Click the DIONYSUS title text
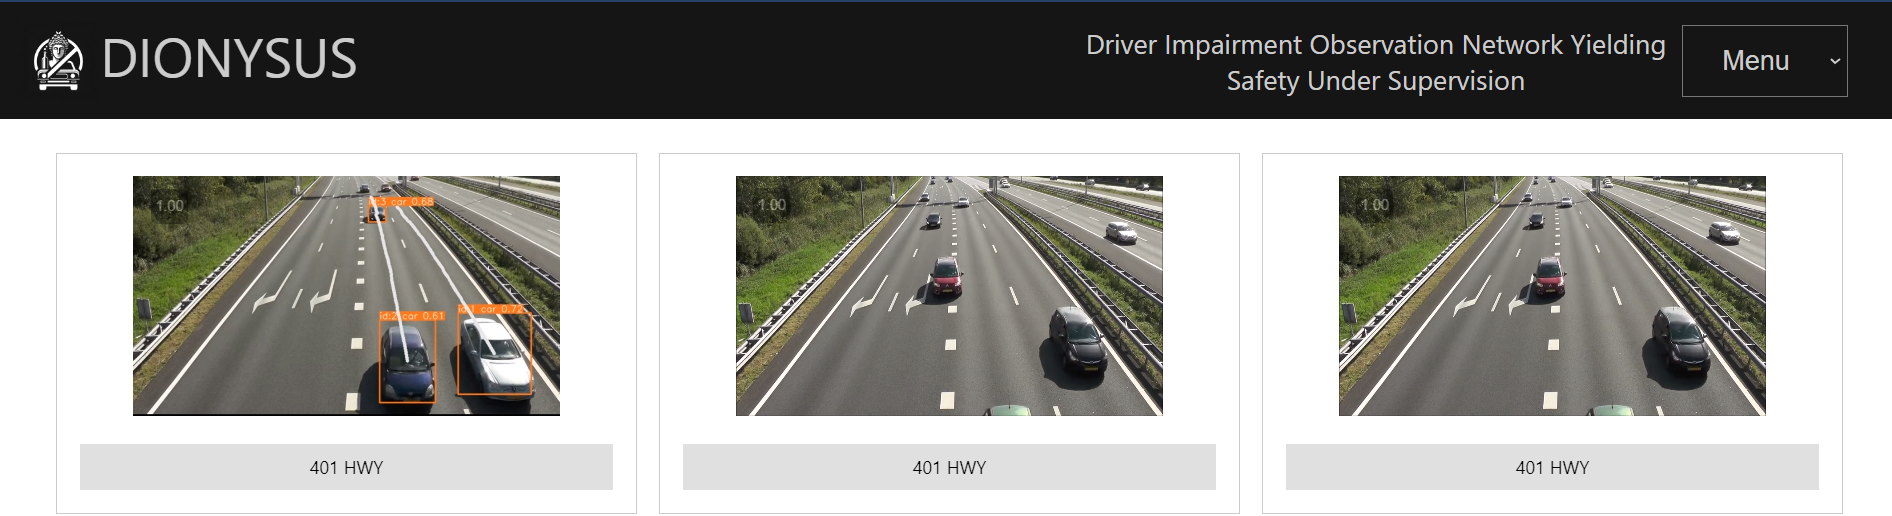 point(229,59)
